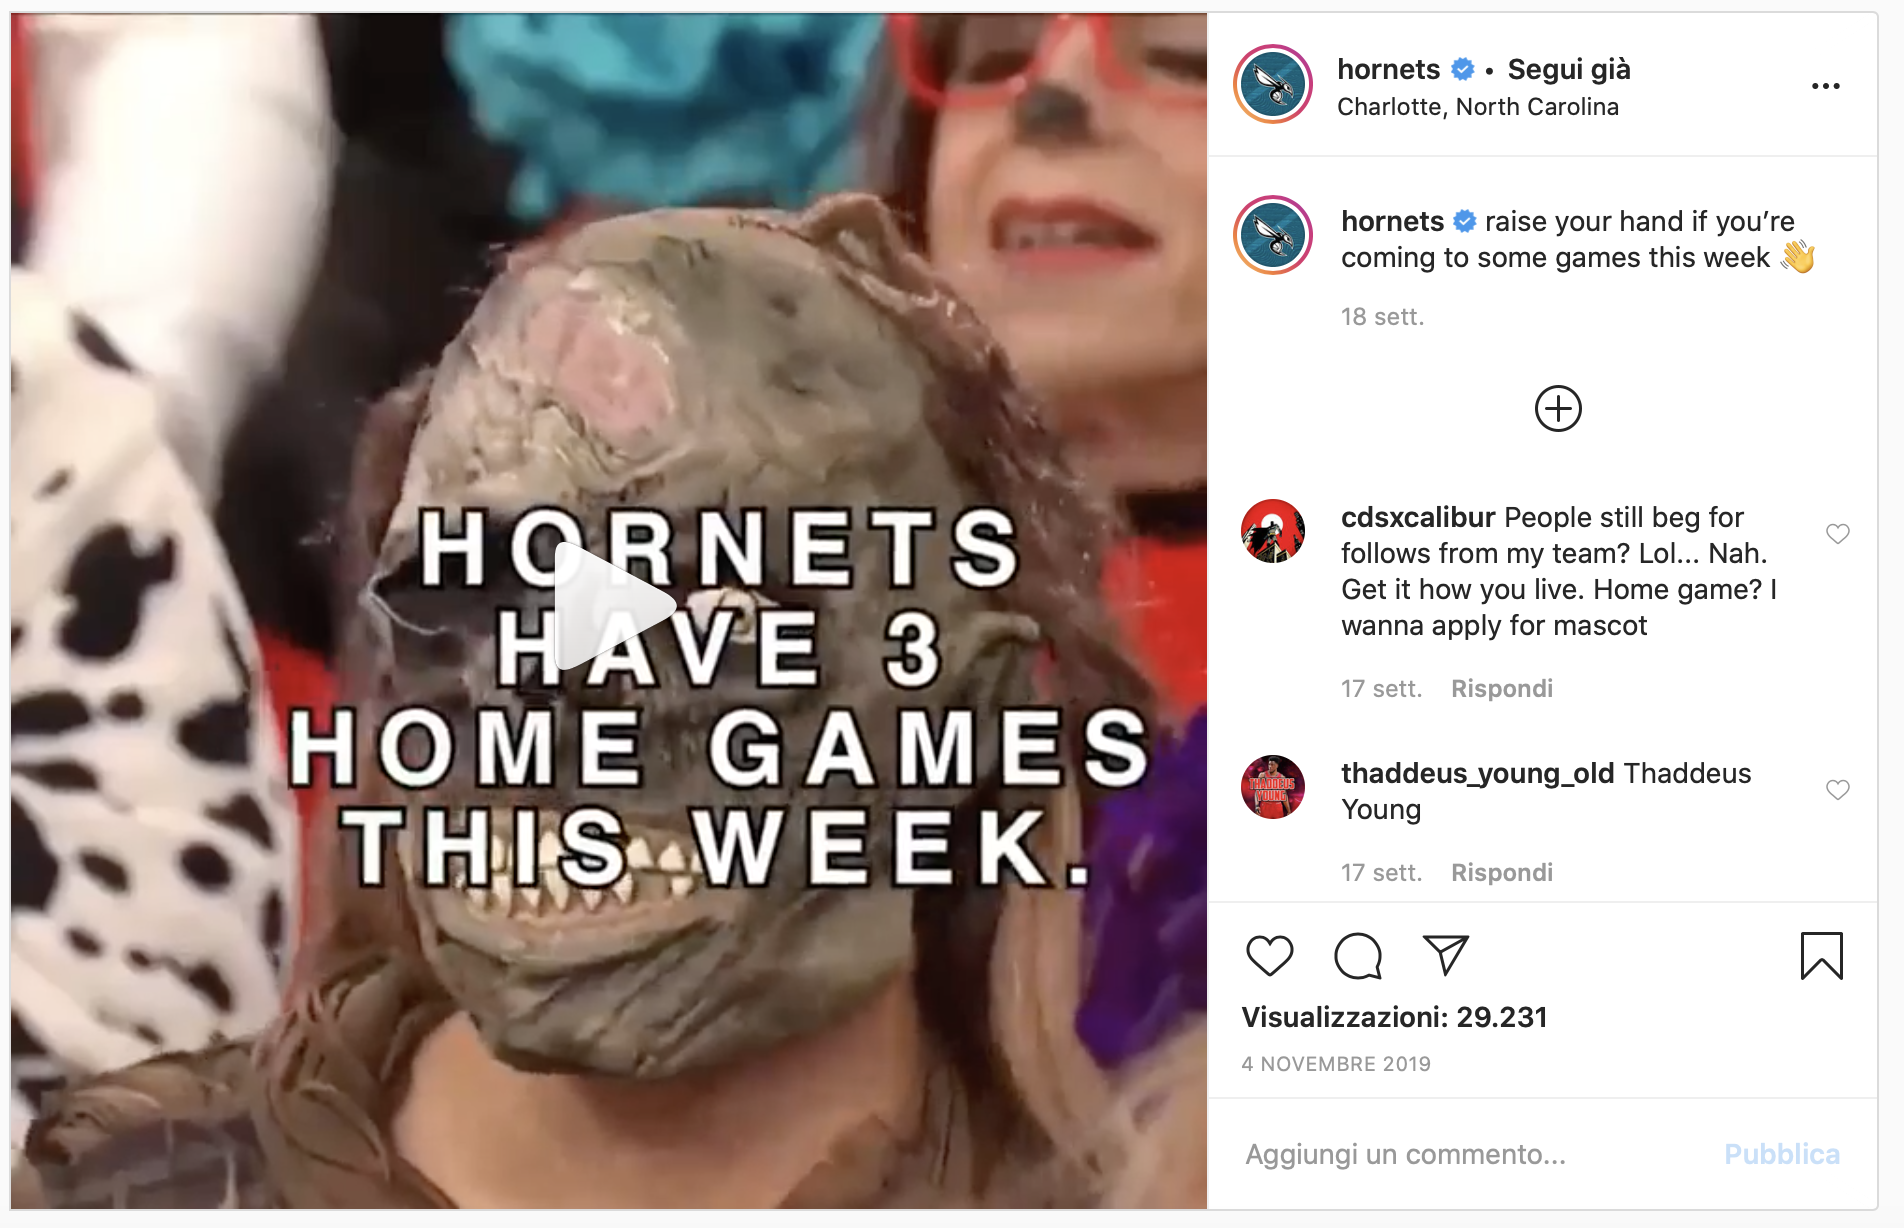The height and width of the screenshot is (1228, 1904).
Task: Open the three-dot options menu
Action: [x=1825, y=86]
